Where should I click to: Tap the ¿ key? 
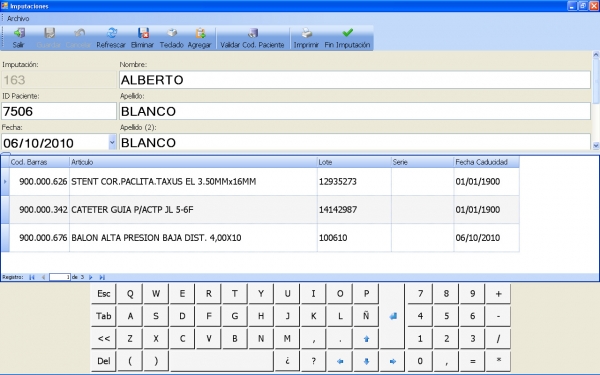click(287, 361)
